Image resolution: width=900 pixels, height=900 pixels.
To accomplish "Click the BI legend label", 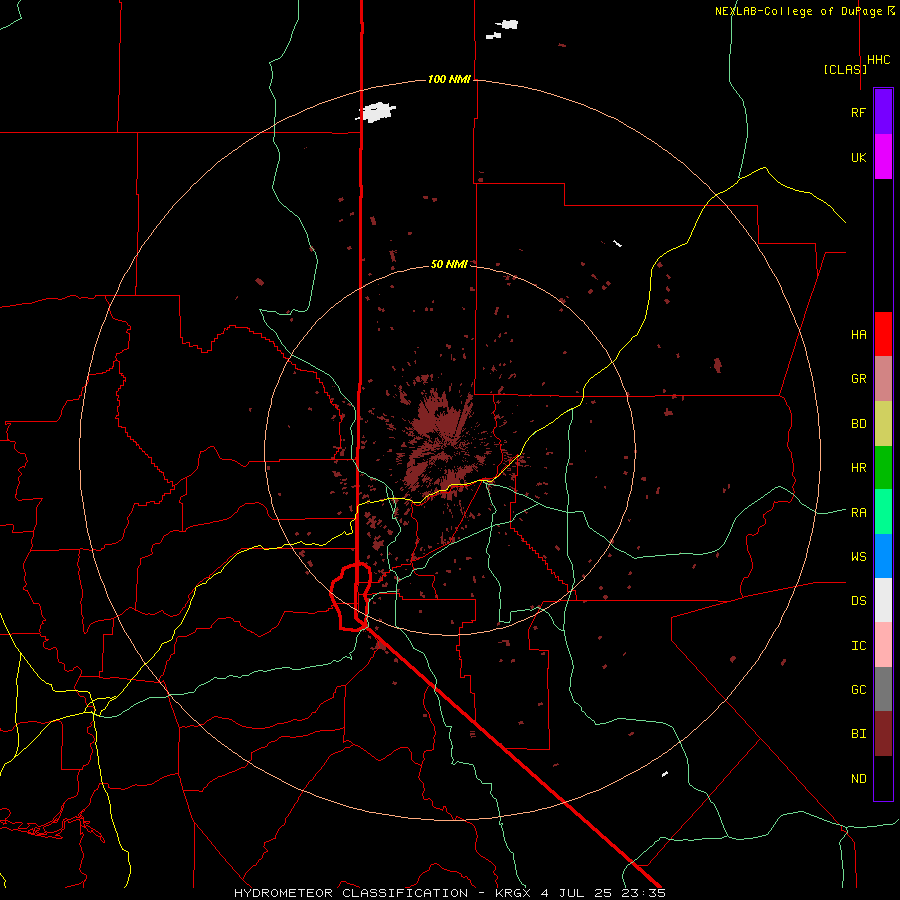I will [x=858, y=734].
